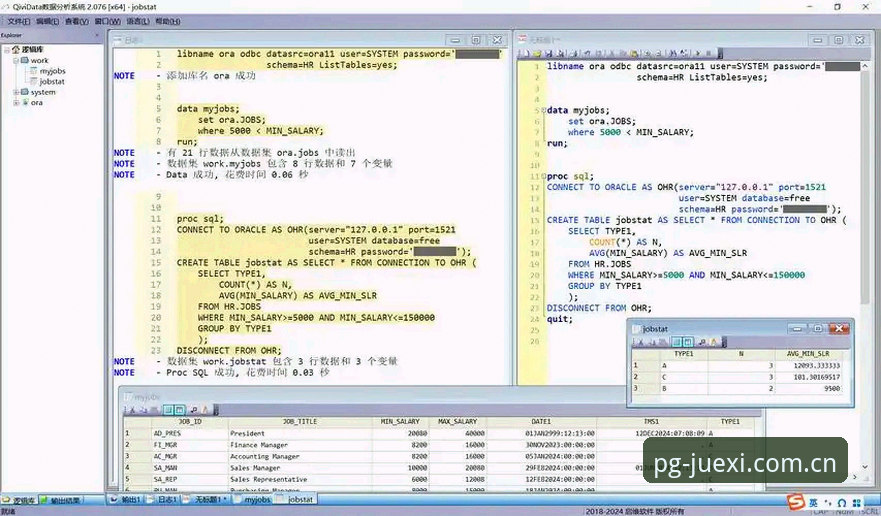The height and width of the screenshot is (516, 881).
Task: Select jobstat dataset in Explorer tree
Action: 52,82
